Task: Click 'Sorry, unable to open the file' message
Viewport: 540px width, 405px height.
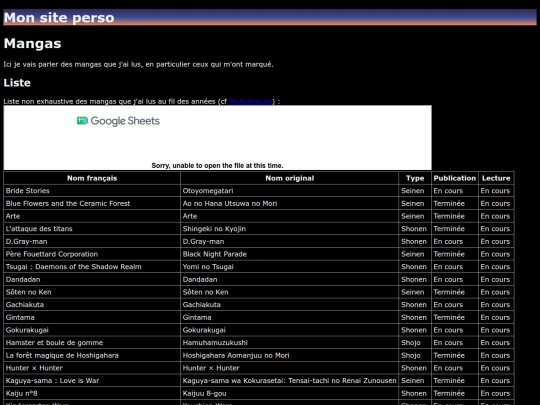Action: (x=217, y=165)
